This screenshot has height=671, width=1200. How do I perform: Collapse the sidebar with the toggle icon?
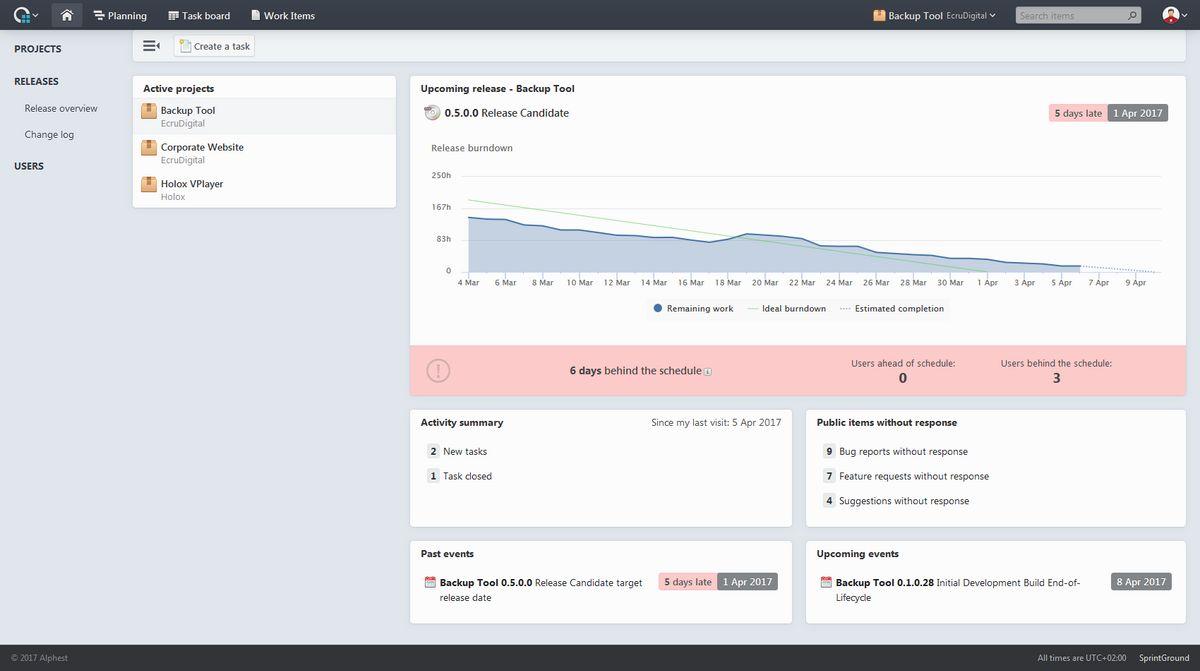click(151, 46)
